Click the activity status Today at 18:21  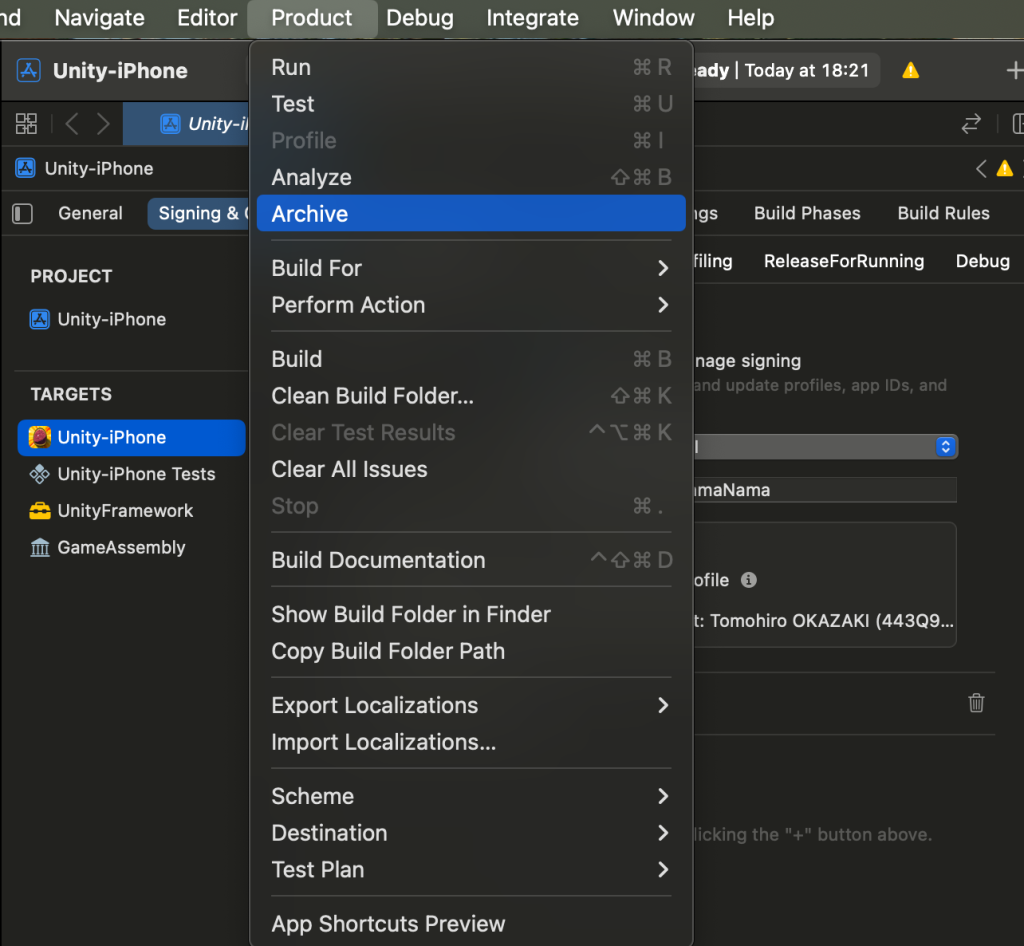click(807, 71)
